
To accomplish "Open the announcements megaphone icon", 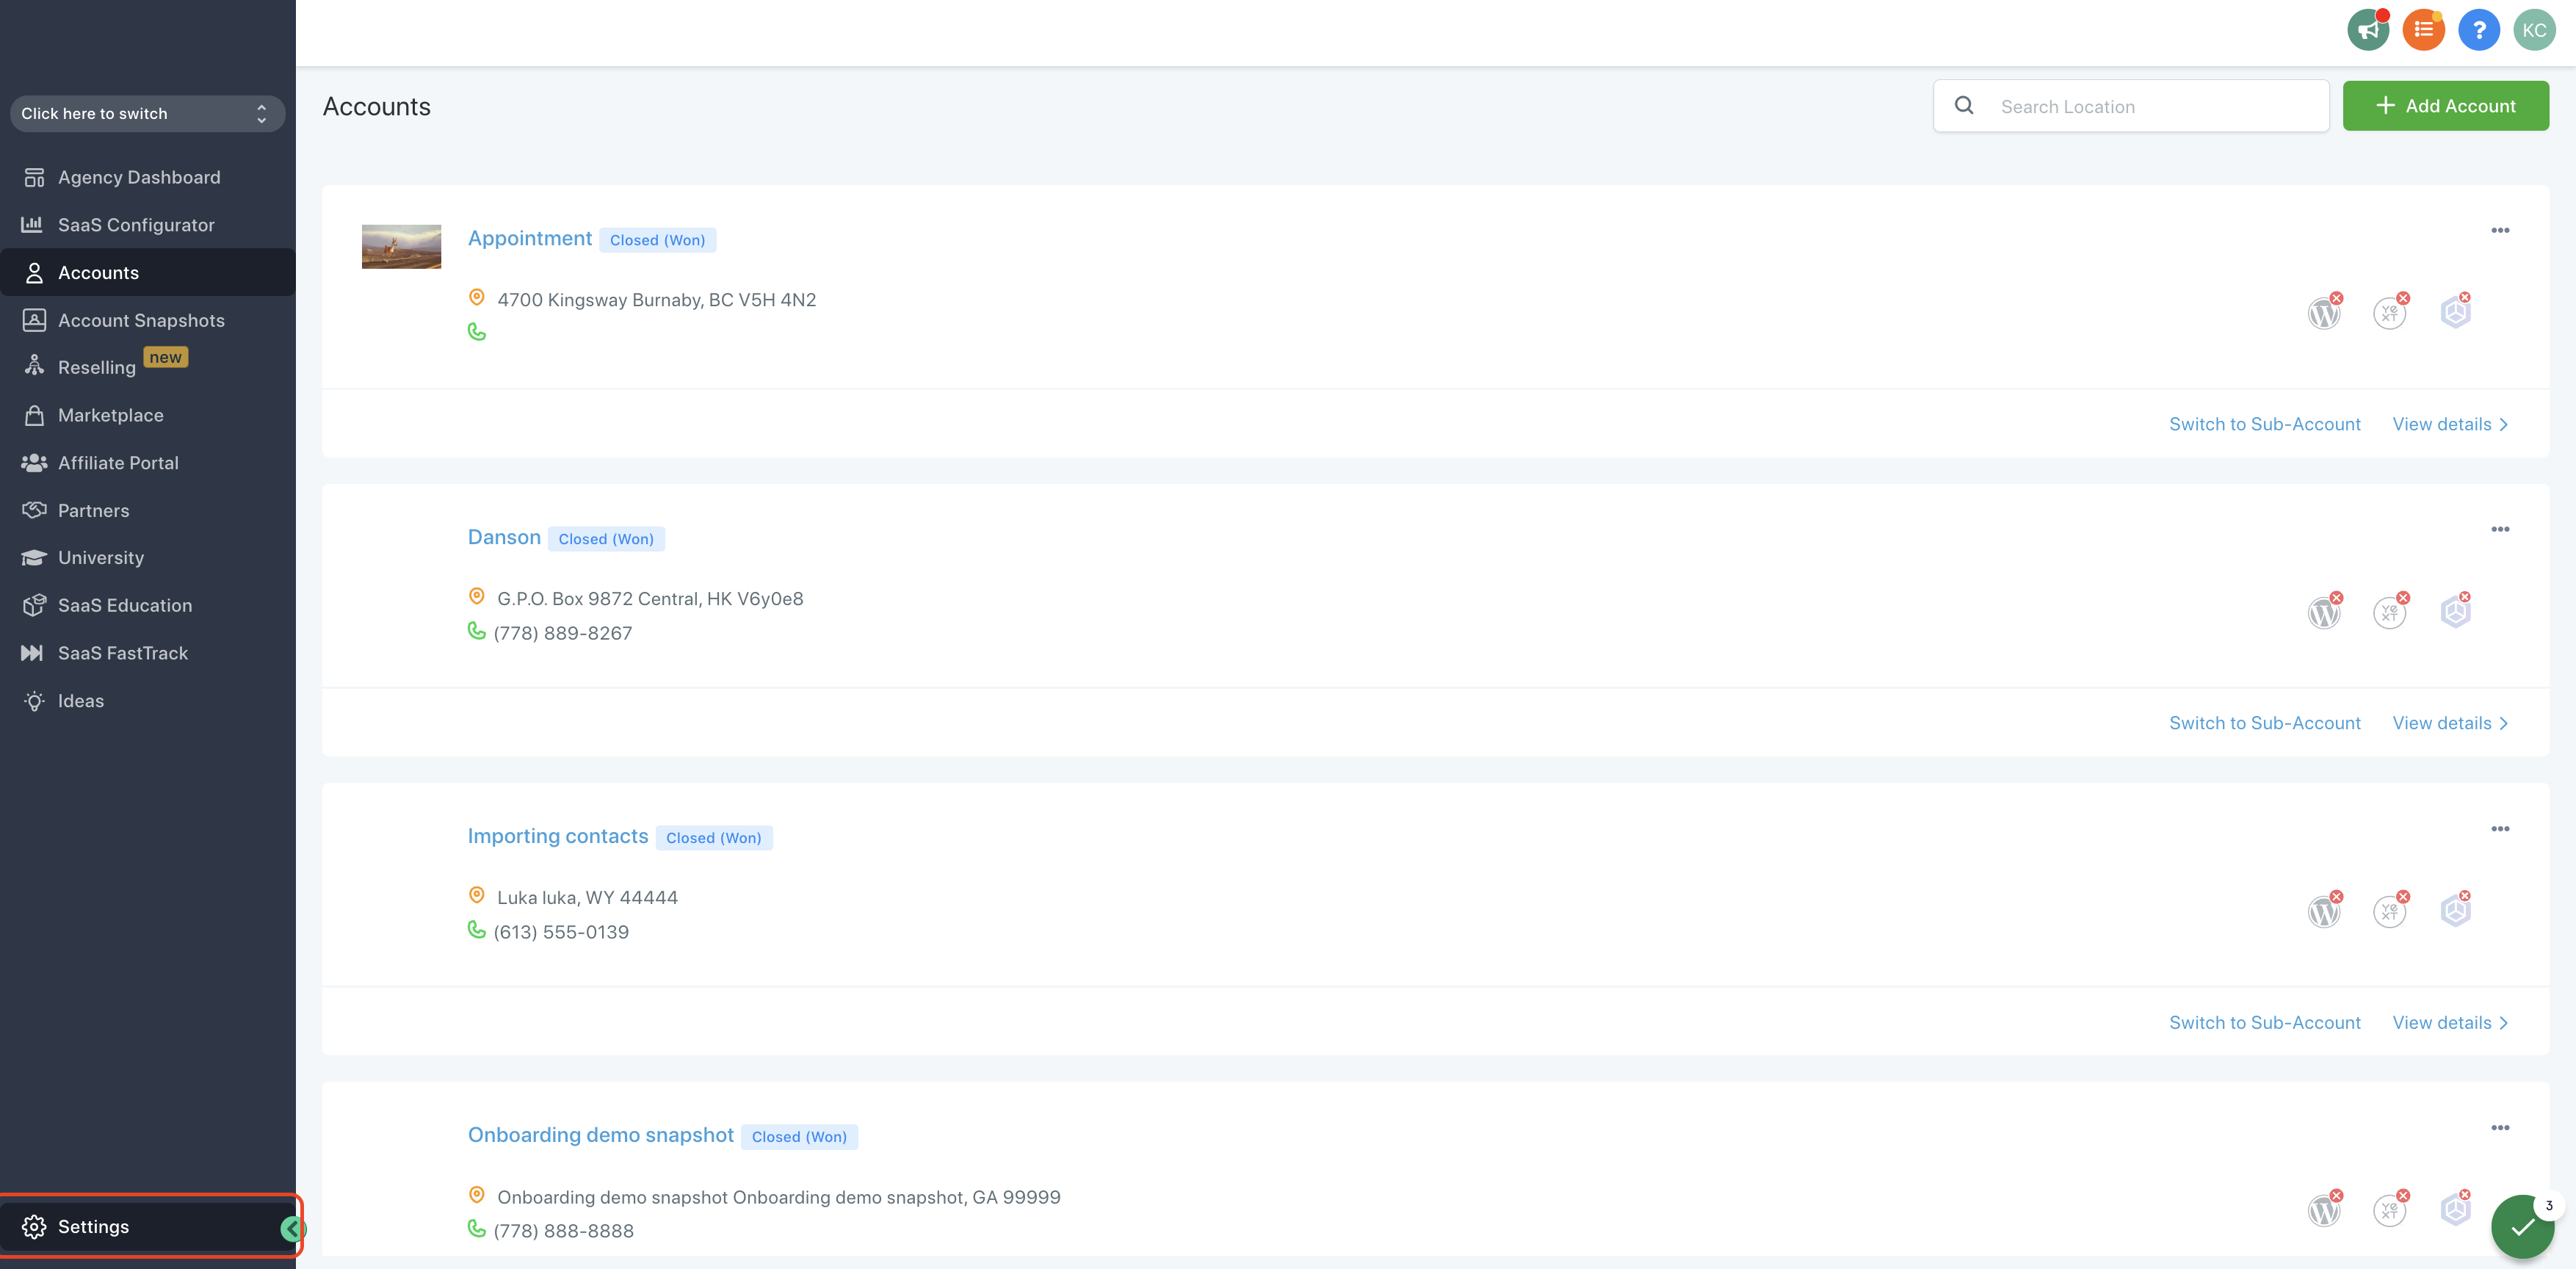I will 2368,30.
